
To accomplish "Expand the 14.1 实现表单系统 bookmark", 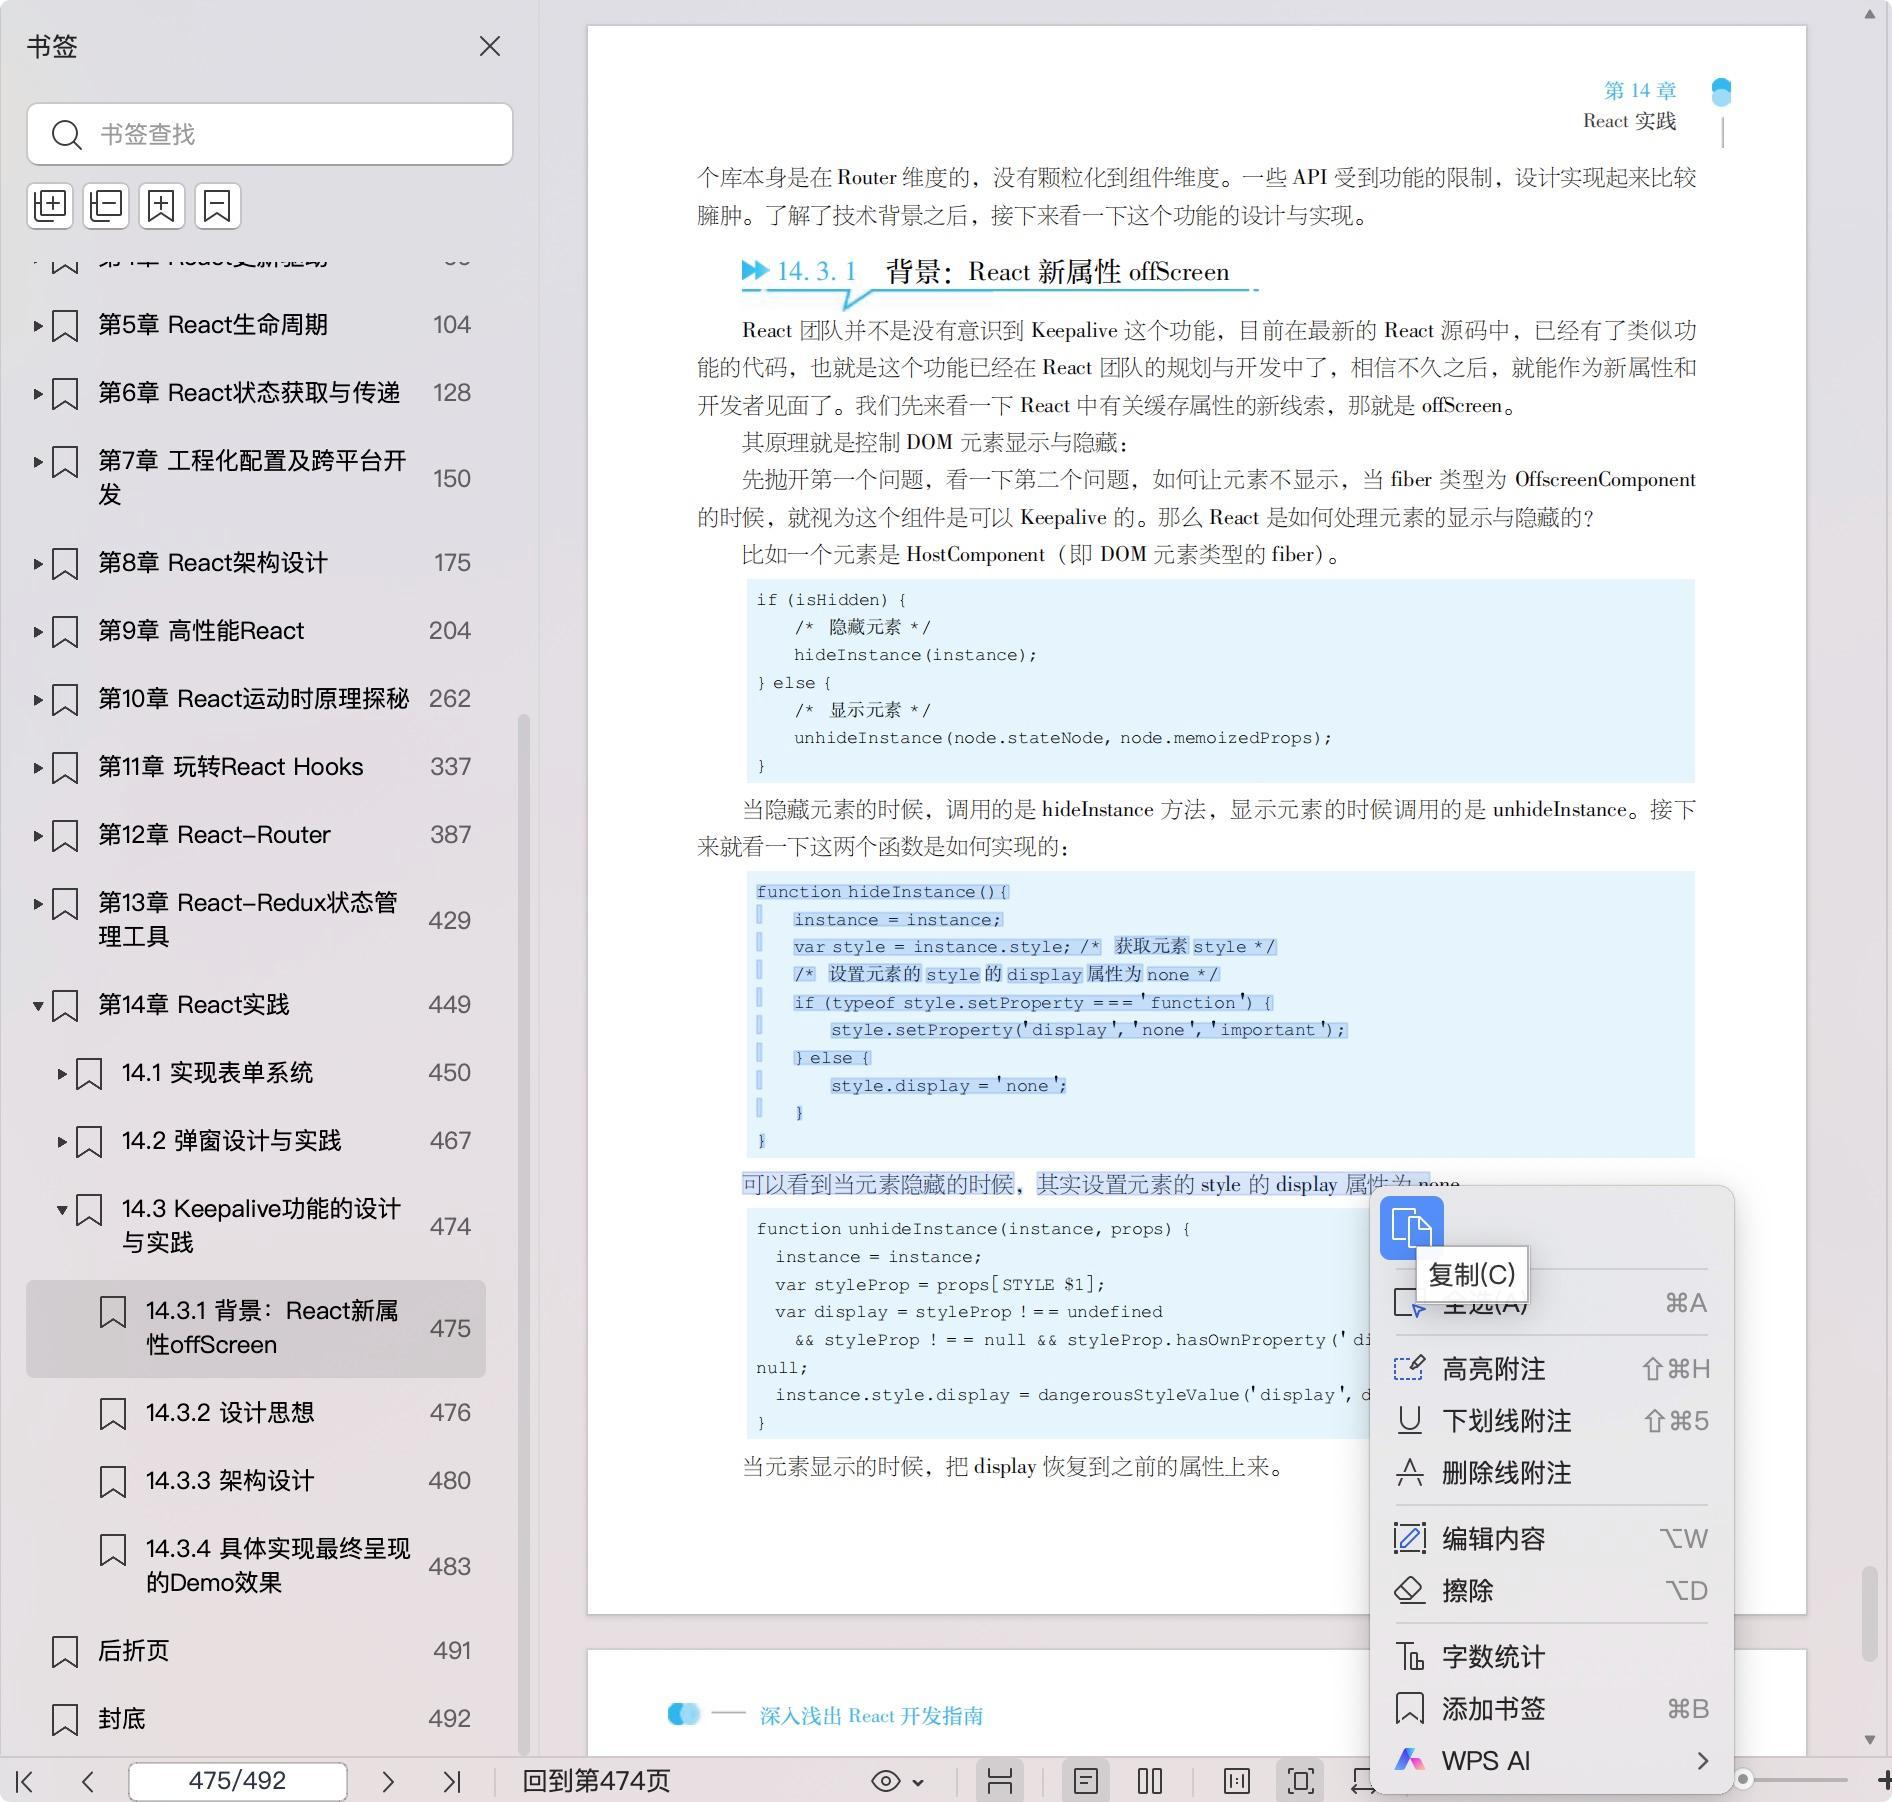I will tap(62, 1073).
